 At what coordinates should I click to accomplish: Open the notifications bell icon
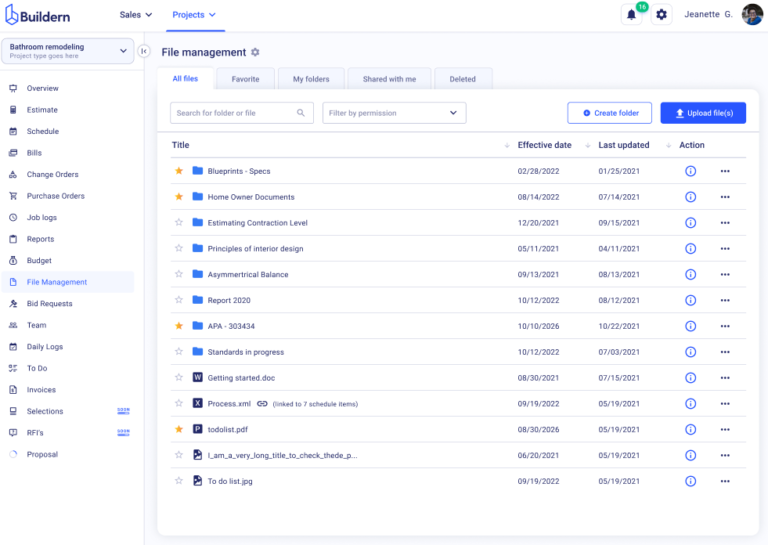pyautogui.click(x=631, y=15)
